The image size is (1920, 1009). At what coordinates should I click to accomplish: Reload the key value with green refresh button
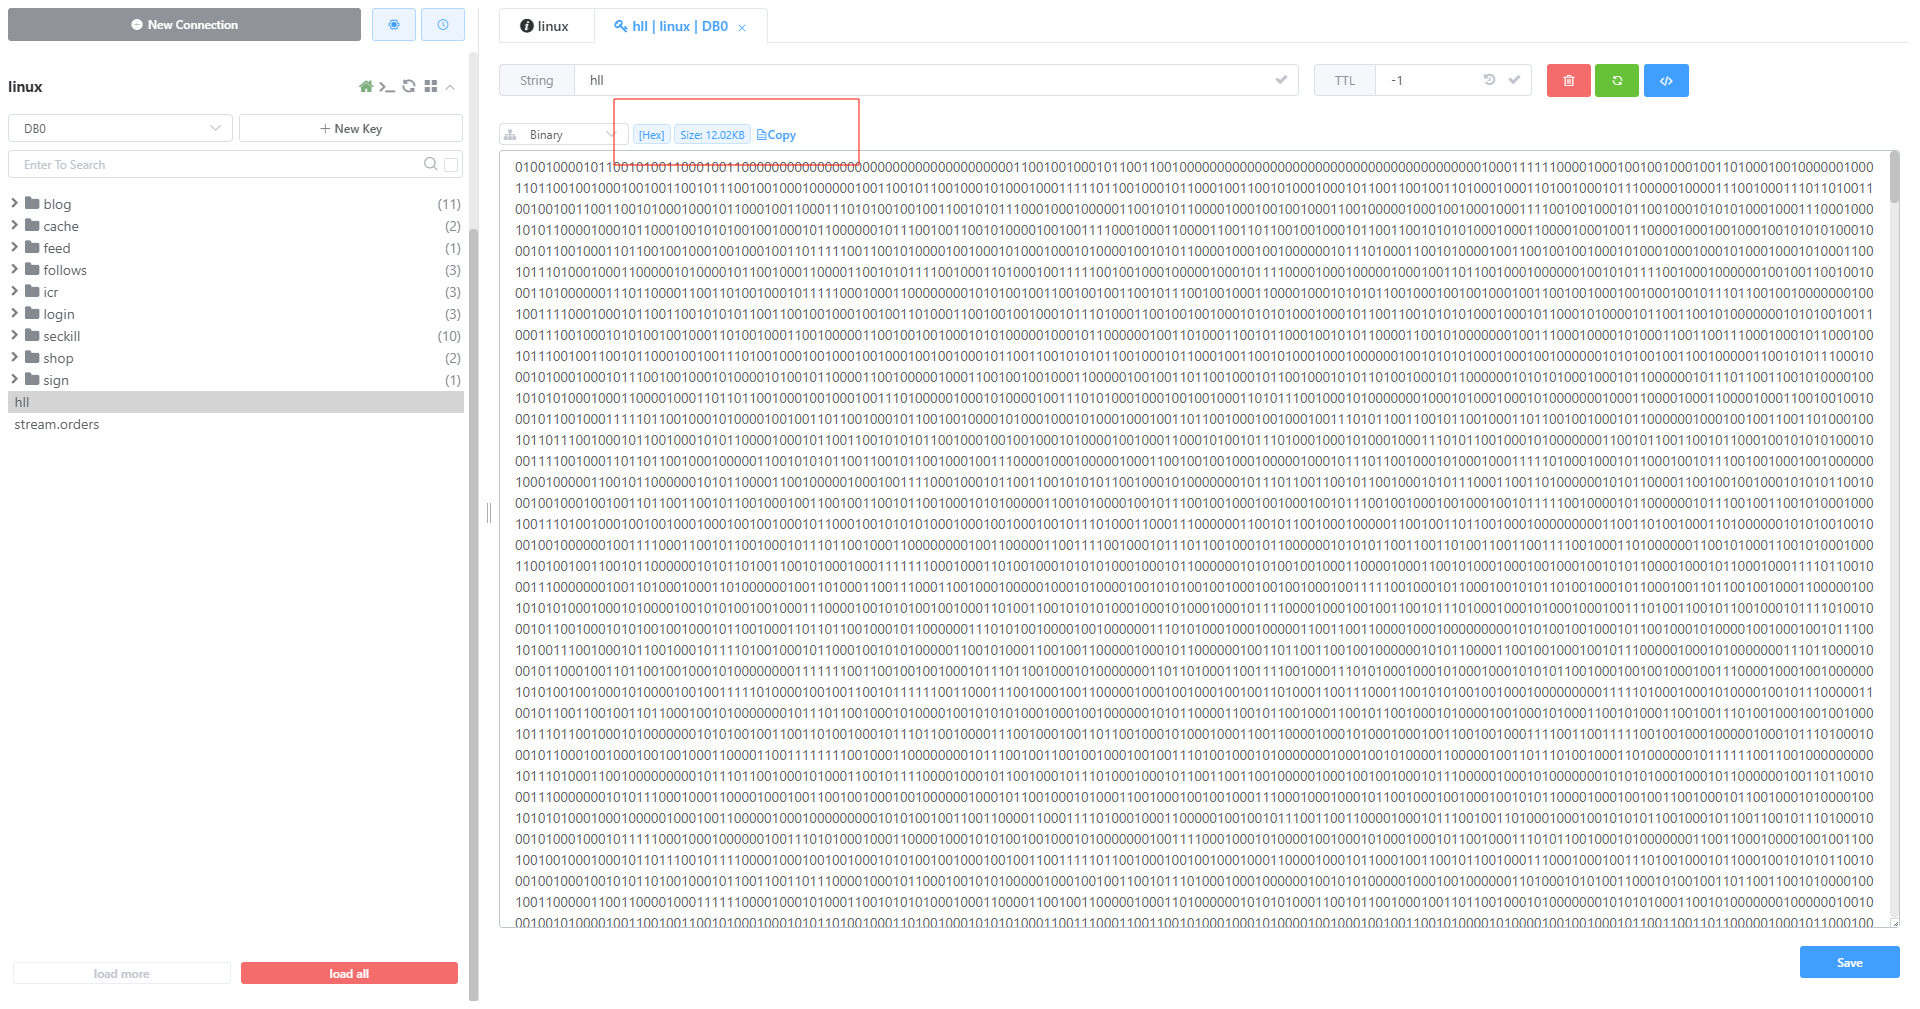(x=1617, y=81)
